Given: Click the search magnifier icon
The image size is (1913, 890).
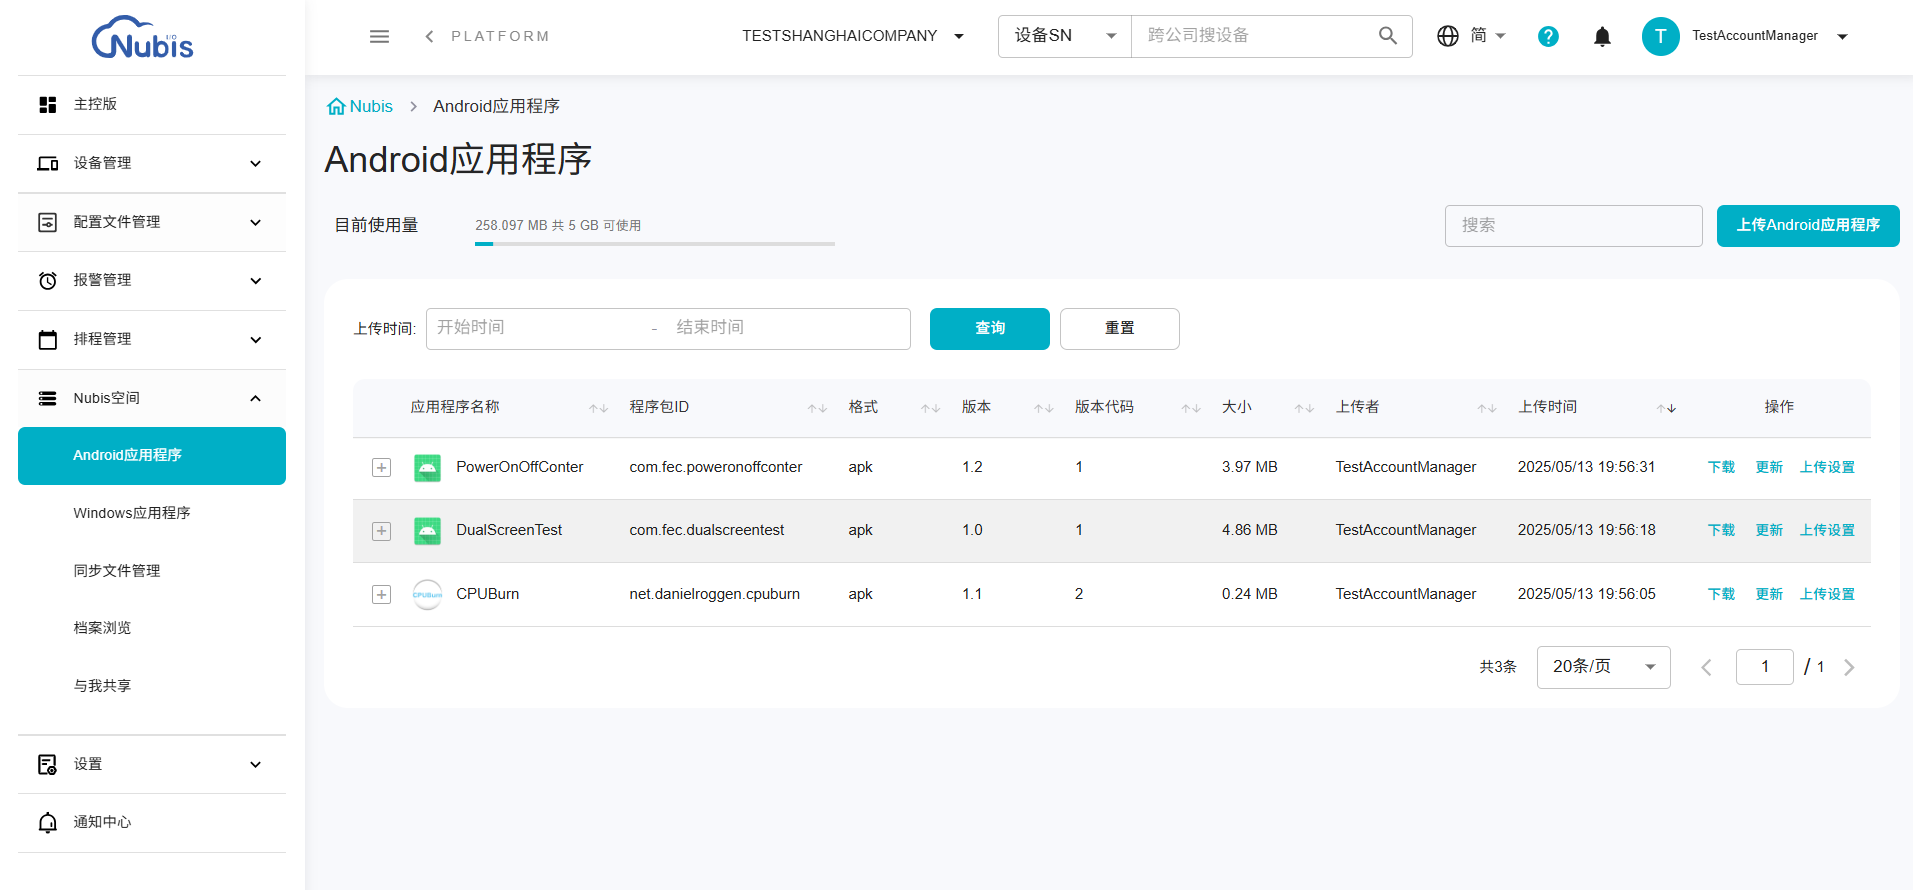Looking at the screenshot, I should coord(1388,36).
